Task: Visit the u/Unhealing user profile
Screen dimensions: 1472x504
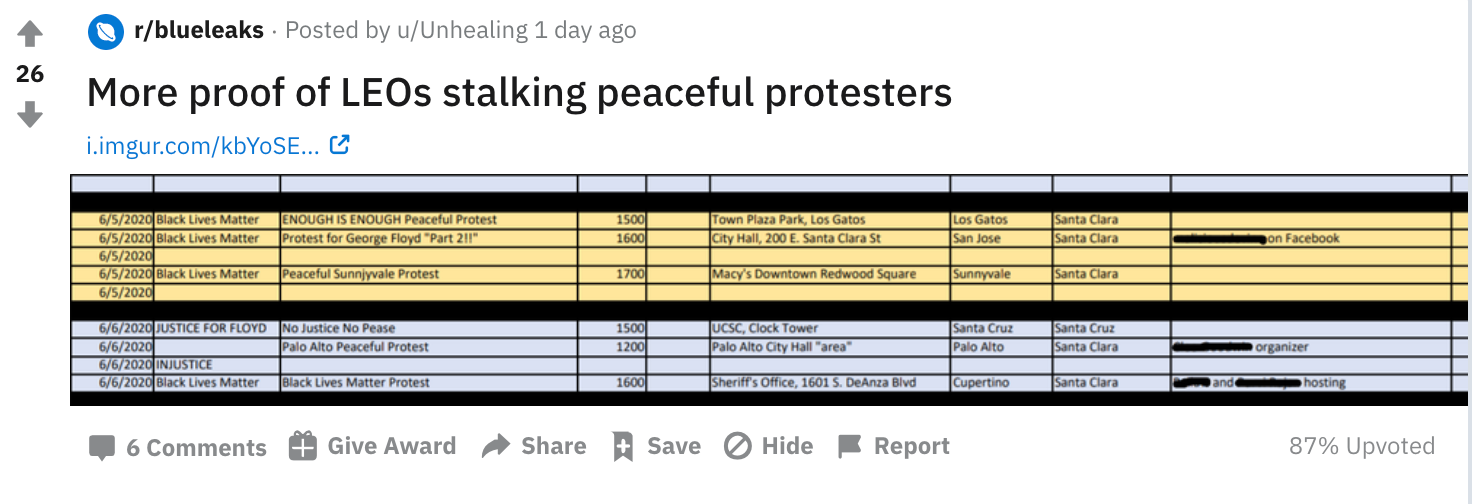Action: point(460,31)
